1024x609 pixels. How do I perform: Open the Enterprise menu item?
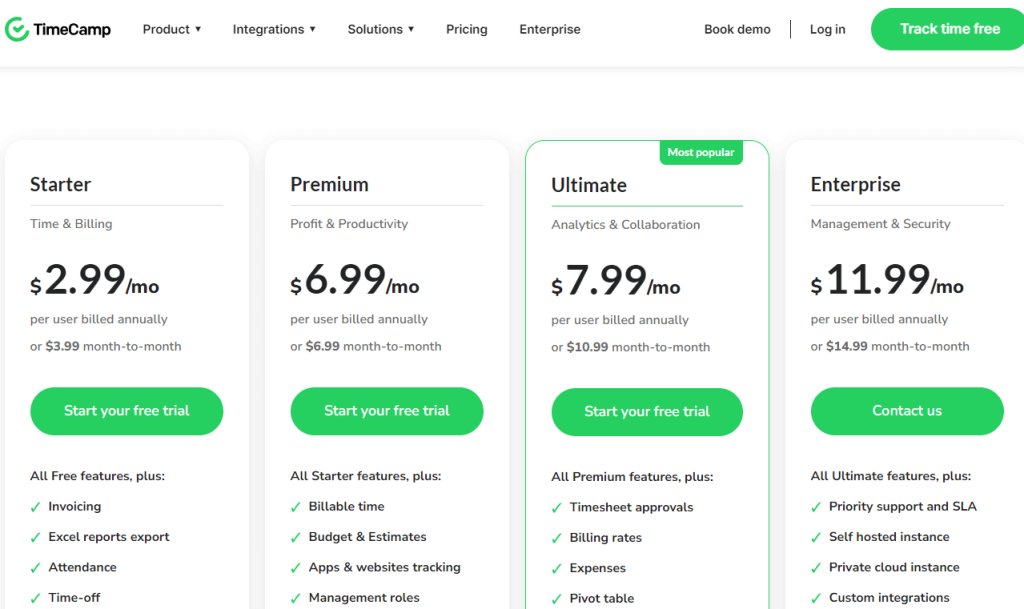[550, 29]
